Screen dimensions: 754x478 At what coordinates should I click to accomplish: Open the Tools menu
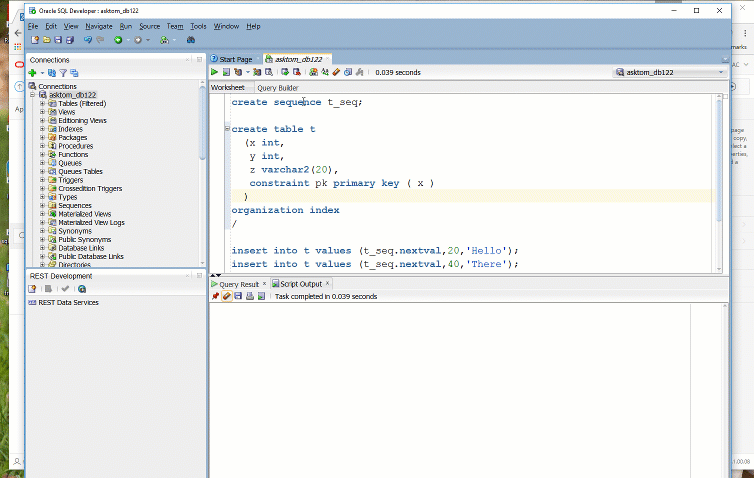click(x=198, y=26)
